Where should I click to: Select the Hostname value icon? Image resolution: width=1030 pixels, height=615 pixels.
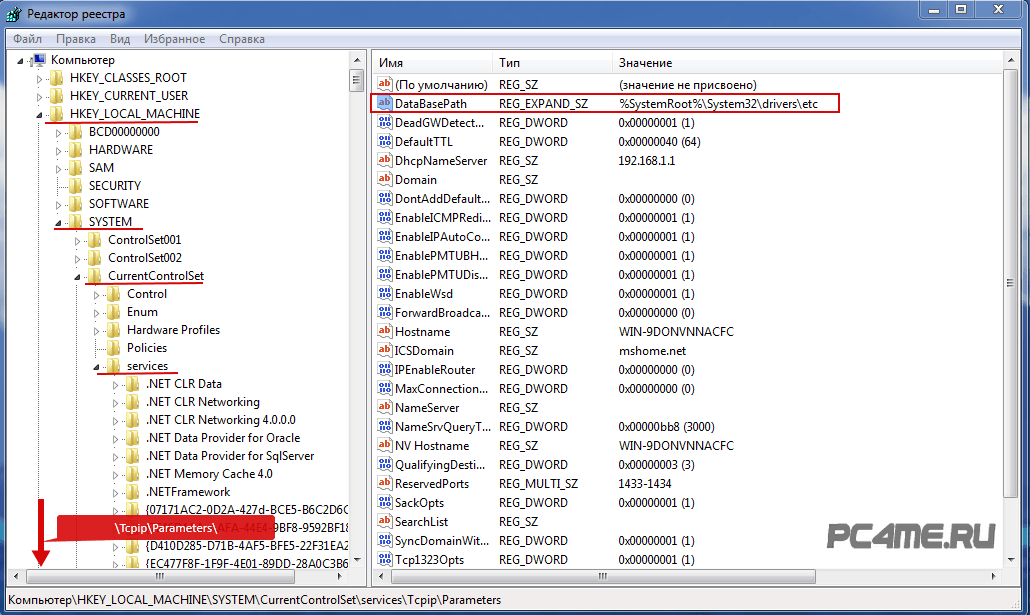click(x=384, y=332)
